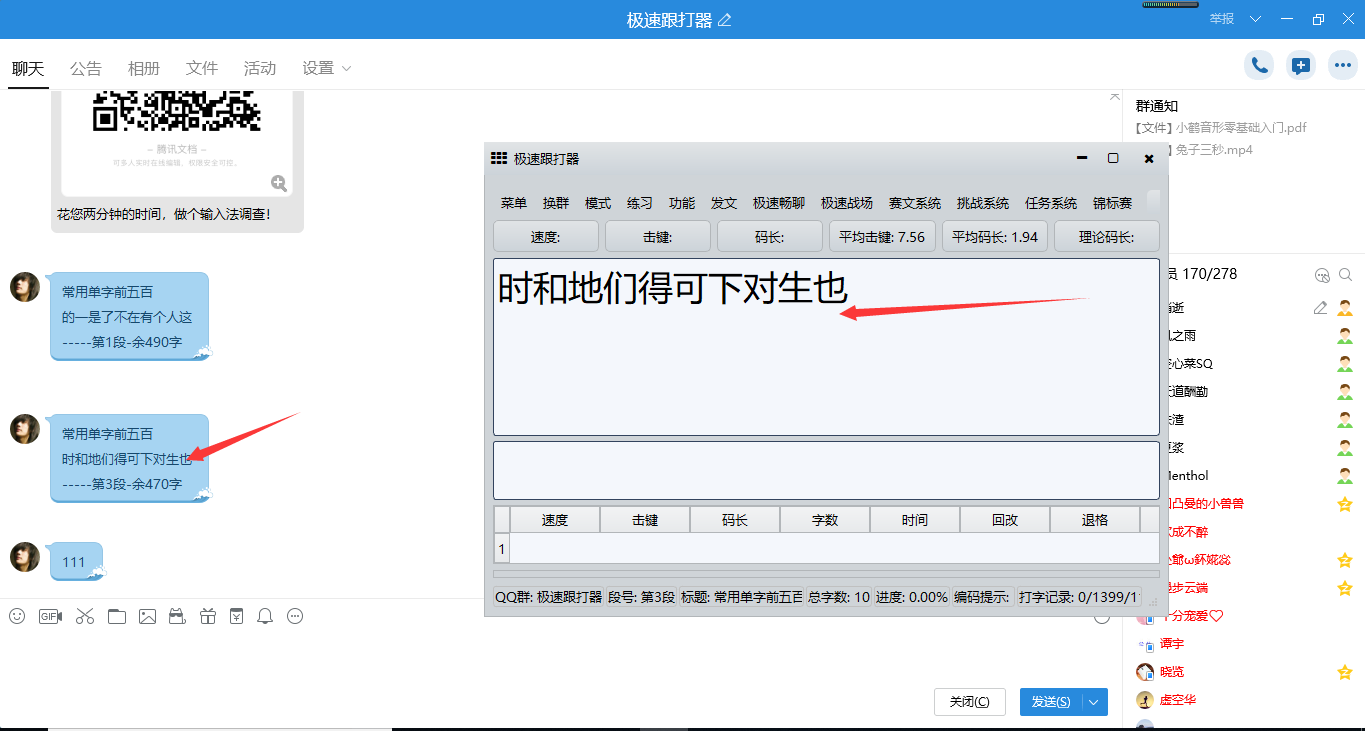Viewport: 1365px width, 731px height.
Task: Search group members with magnifier icon
Action: (1345, 274)
